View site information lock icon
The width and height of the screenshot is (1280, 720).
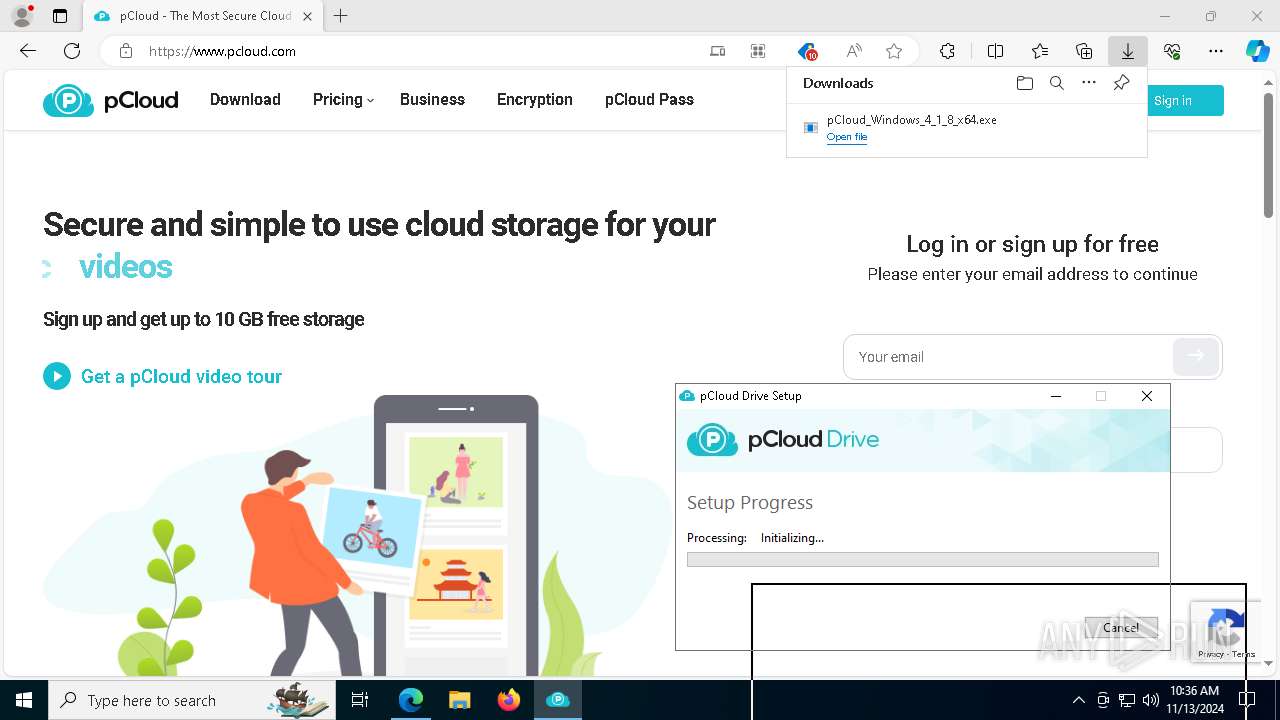(125, 51)
